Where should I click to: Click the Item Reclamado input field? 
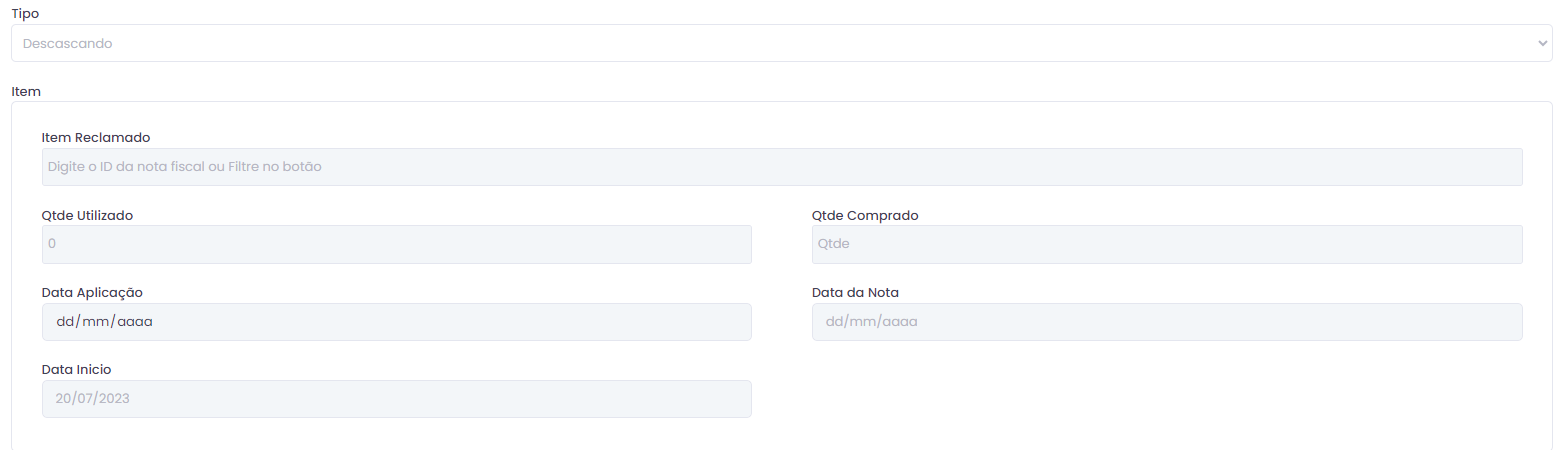pyautogui.click(x=781, y=167)
